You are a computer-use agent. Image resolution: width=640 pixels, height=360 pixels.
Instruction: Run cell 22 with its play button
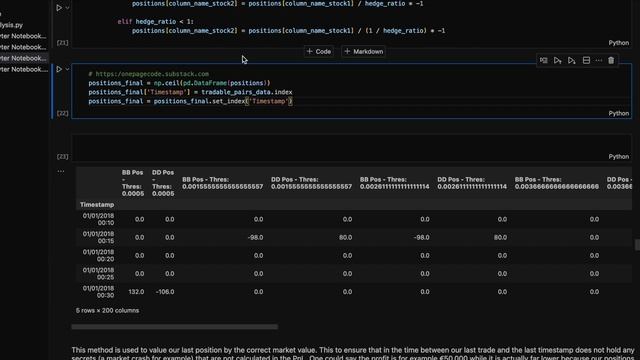click(59, 69)
